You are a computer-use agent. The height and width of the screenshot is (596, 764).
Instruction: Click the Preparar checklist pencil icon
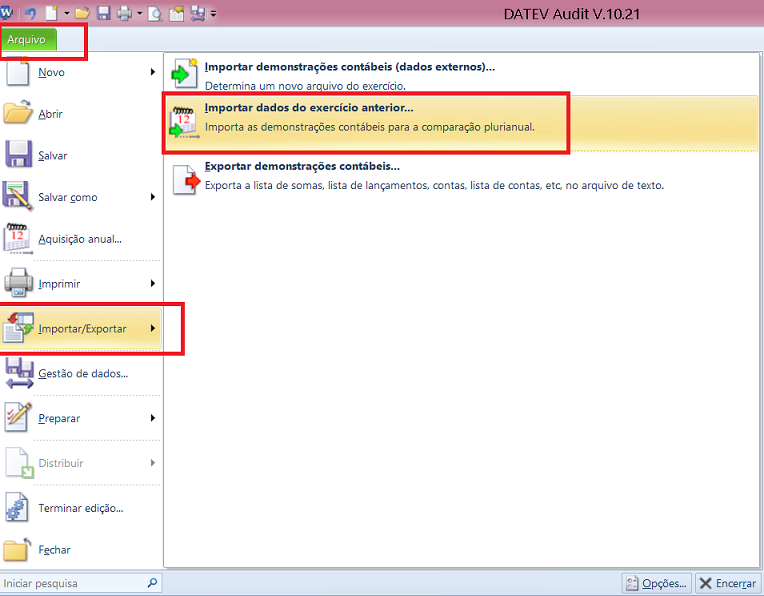coord(18,417)
